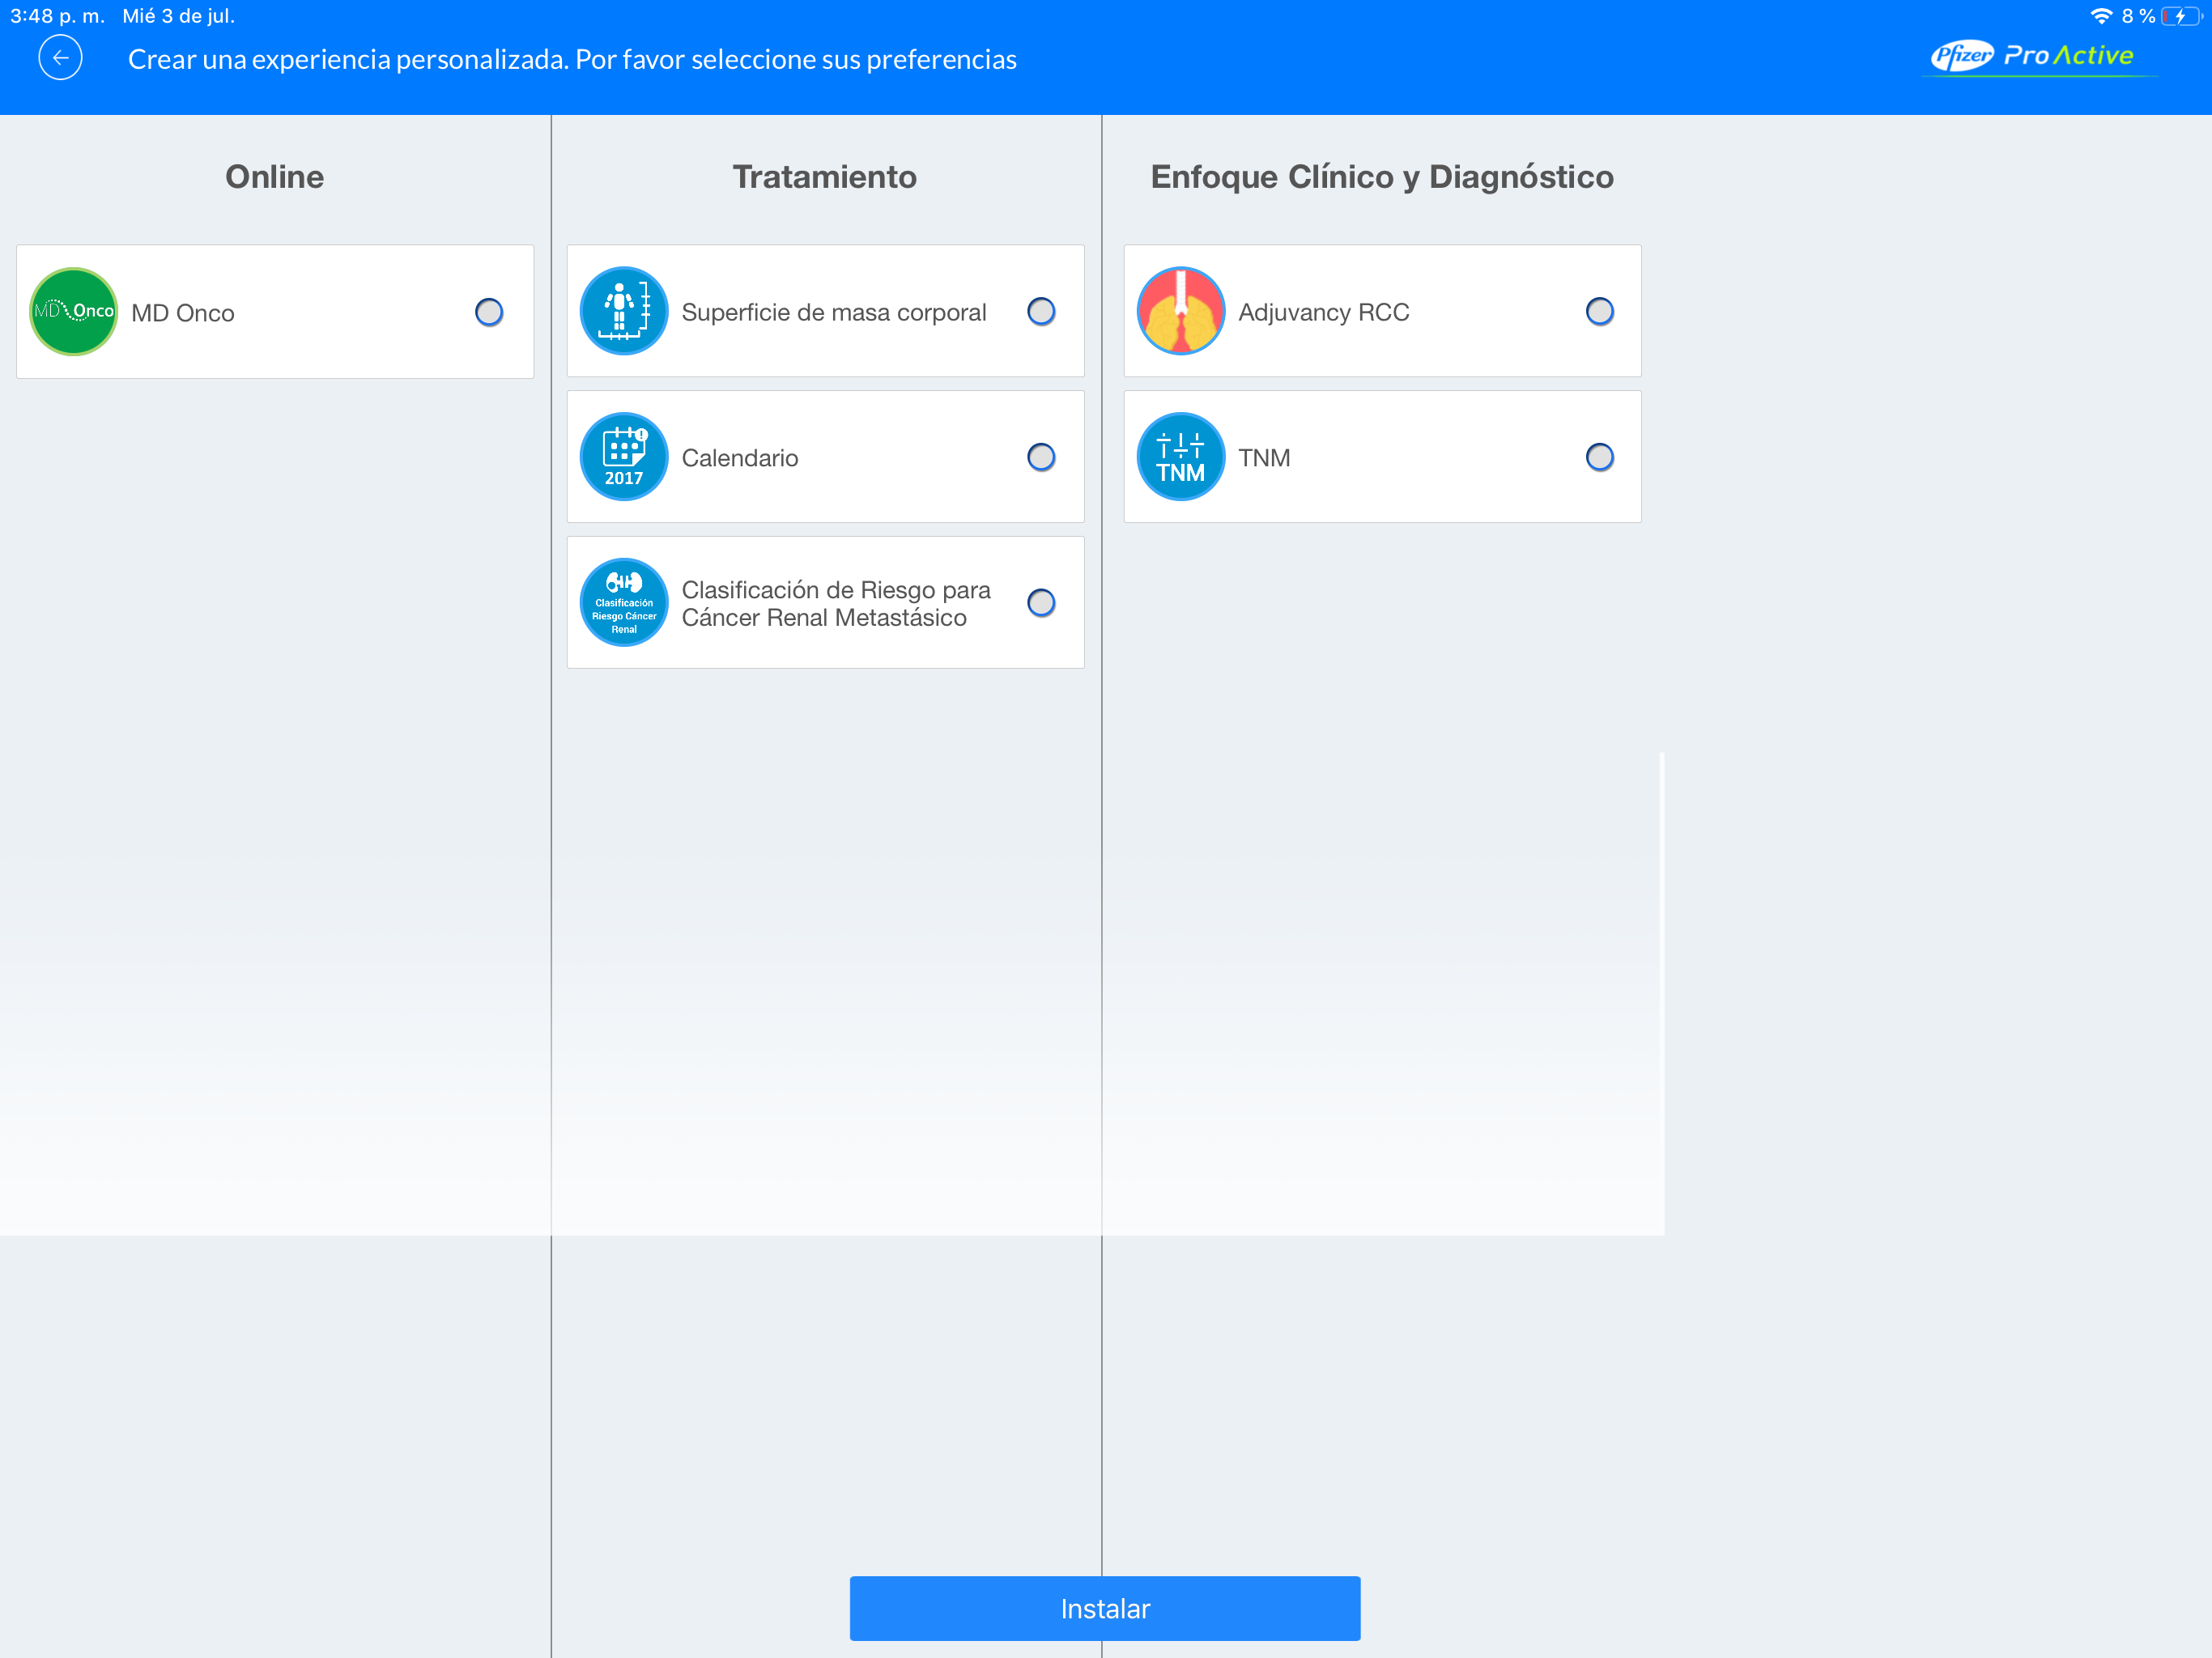Screen dimensions: 2212x1658
Task: Tap the 2017 Calendario calendar icon
Action: tap(624, 457)
